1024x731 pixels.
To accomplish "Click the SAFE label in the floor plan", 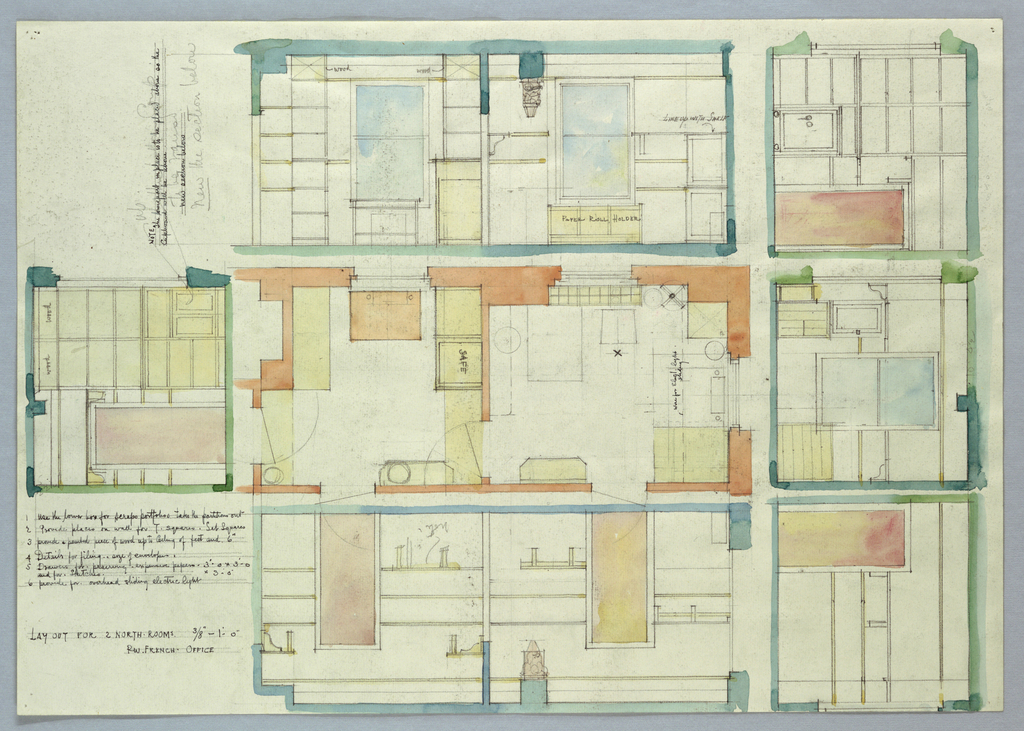I will click(465, 357).
